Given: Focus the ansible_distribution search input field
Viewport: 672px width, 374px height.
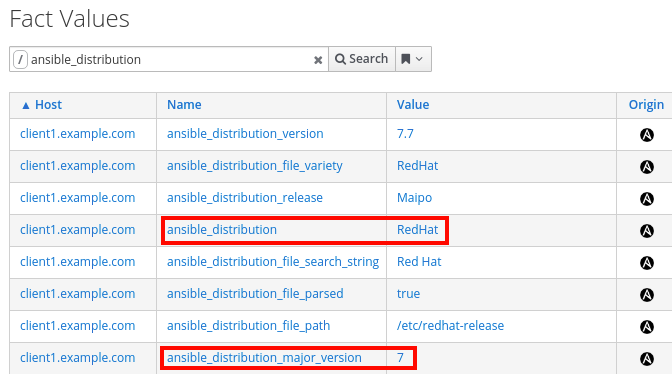Looking at the screenshot, I should pos(169,59).
